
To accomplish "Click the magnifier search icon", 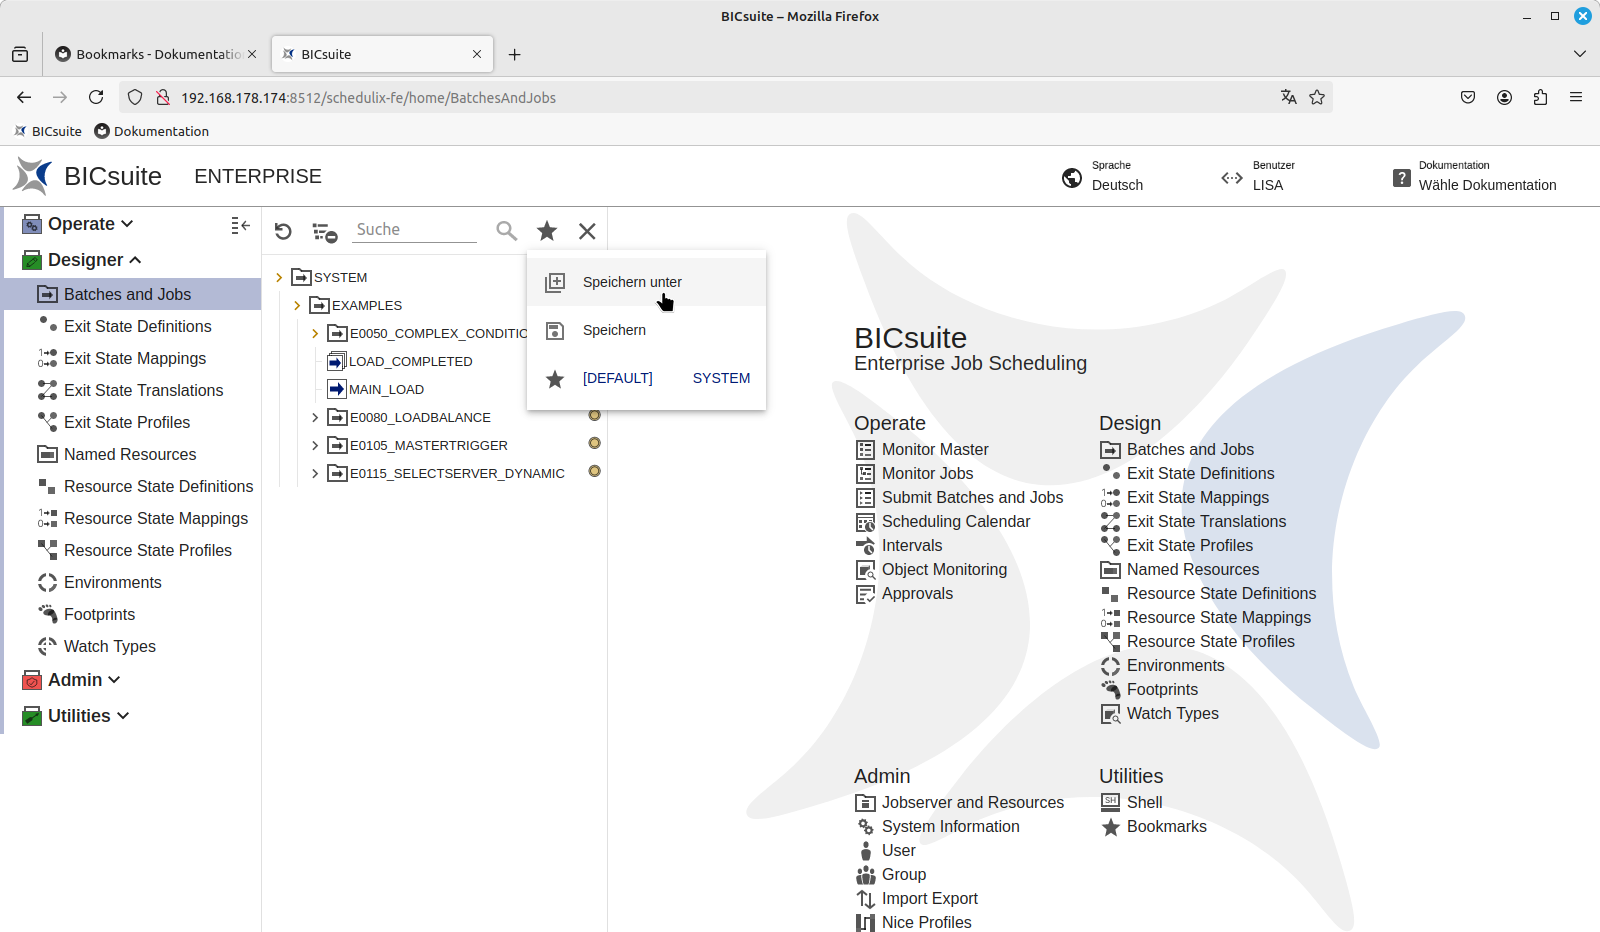I will click(x=507, y=231).
